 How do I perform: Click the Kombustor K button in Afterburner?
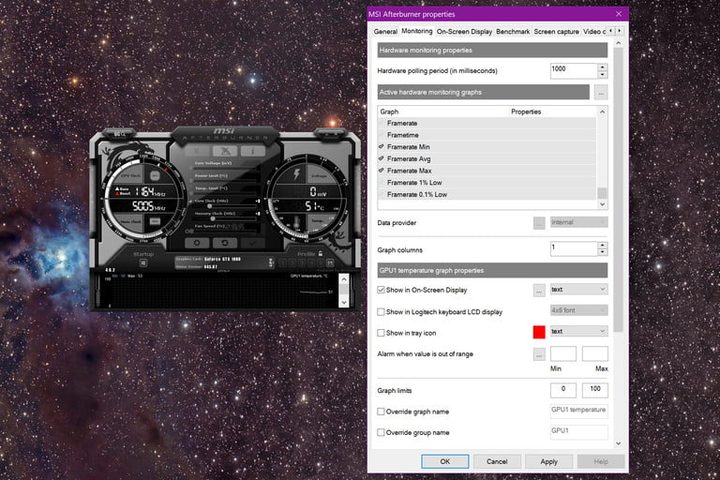tap(197, 151)
